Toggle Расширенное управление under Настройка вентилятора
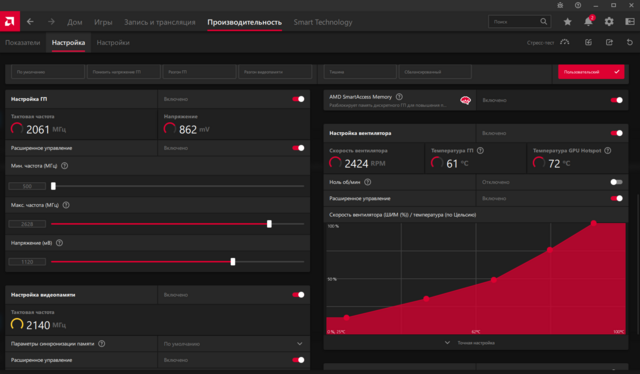The image size is (640, 374). click(616, 198)
